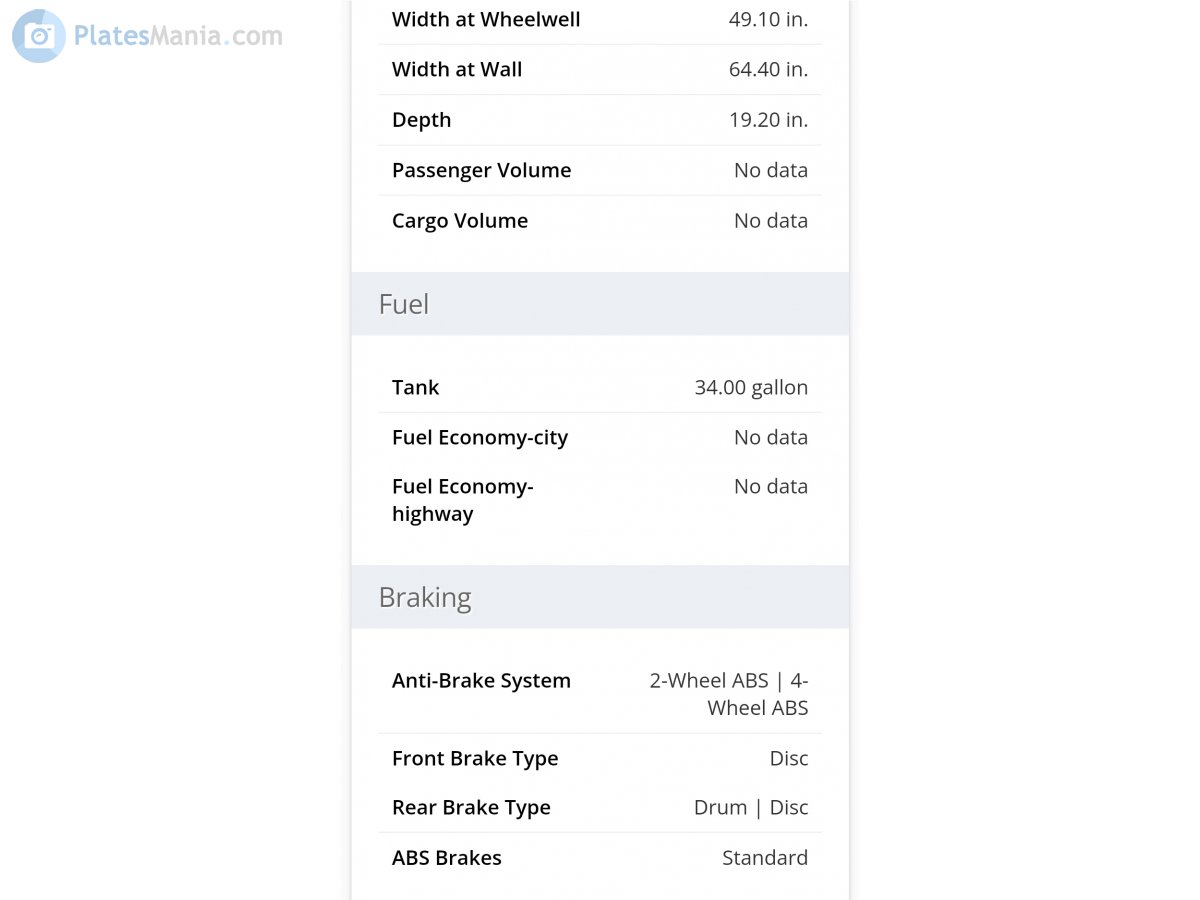Select the 34.00 gallon tank value
Viewport: 1200px width, 900px height.
pos(751,387)
